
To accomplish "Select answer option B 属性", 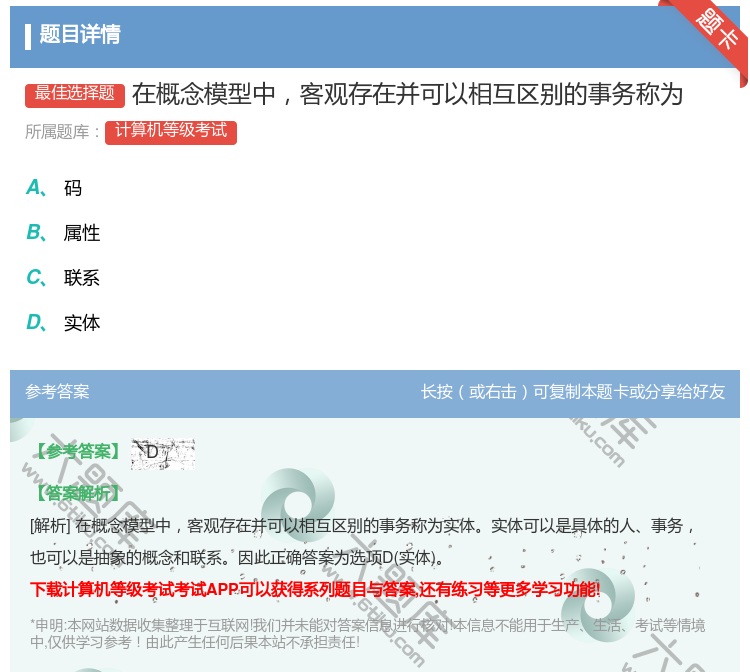I will coord(63,233).
